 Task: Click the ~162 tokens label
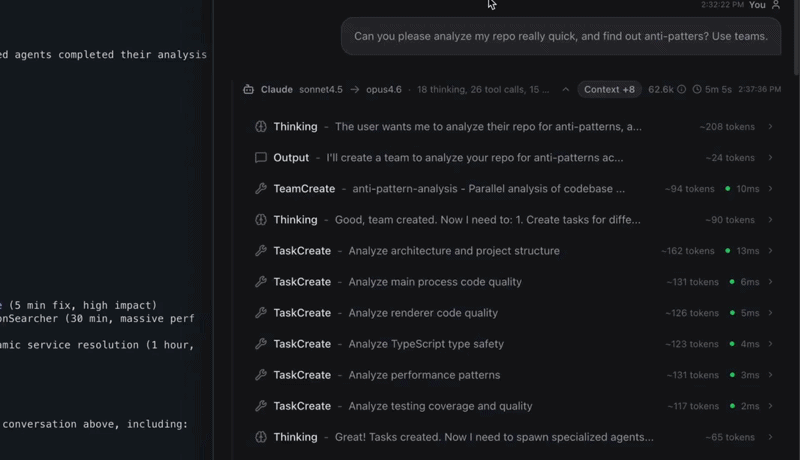pyautogui.click(x=688, y=251)
